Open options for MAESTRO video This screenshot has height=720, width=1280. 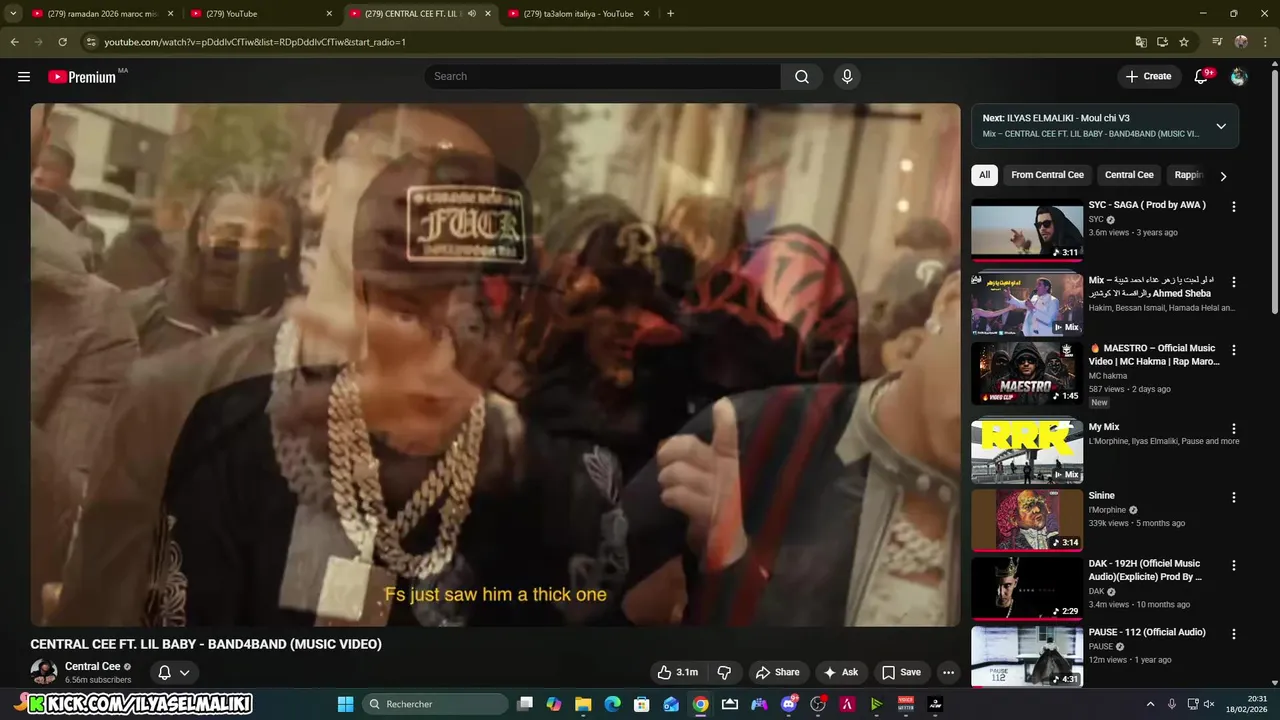(1233, 350)
